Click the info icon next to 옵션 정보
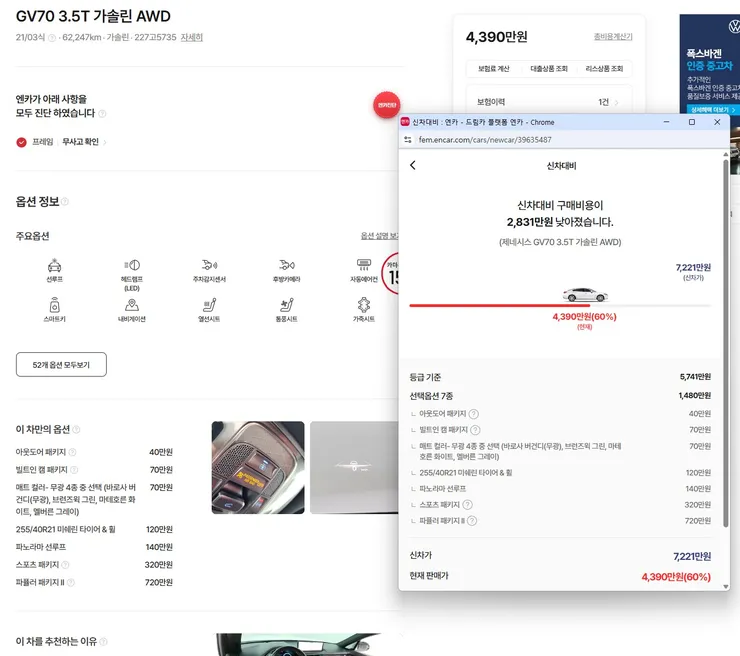This screenshot has height=656, width=740. click(x=65, y=202)
